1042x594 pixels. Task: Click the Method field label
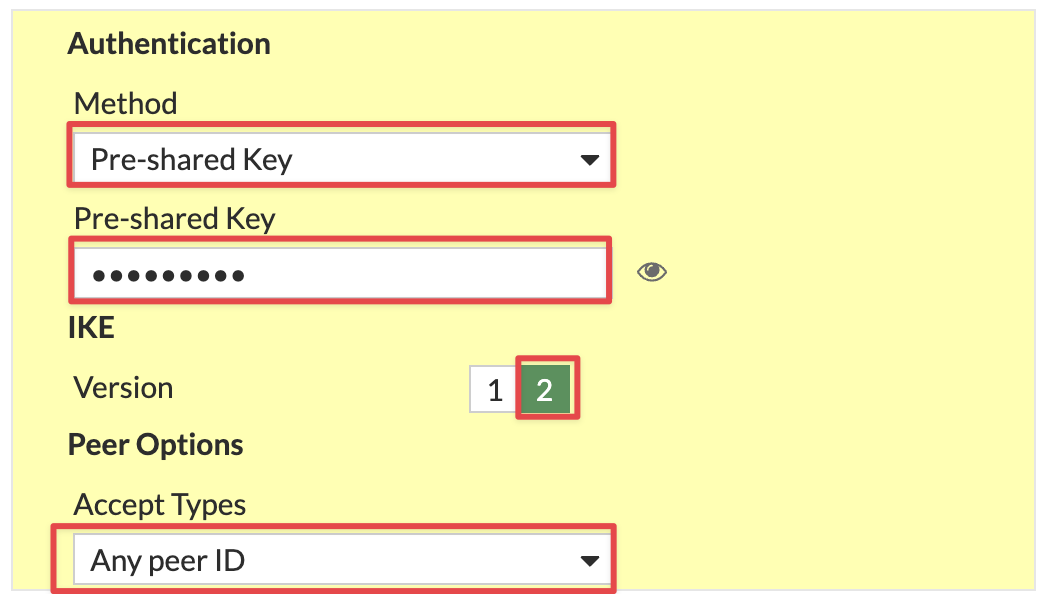126,103
